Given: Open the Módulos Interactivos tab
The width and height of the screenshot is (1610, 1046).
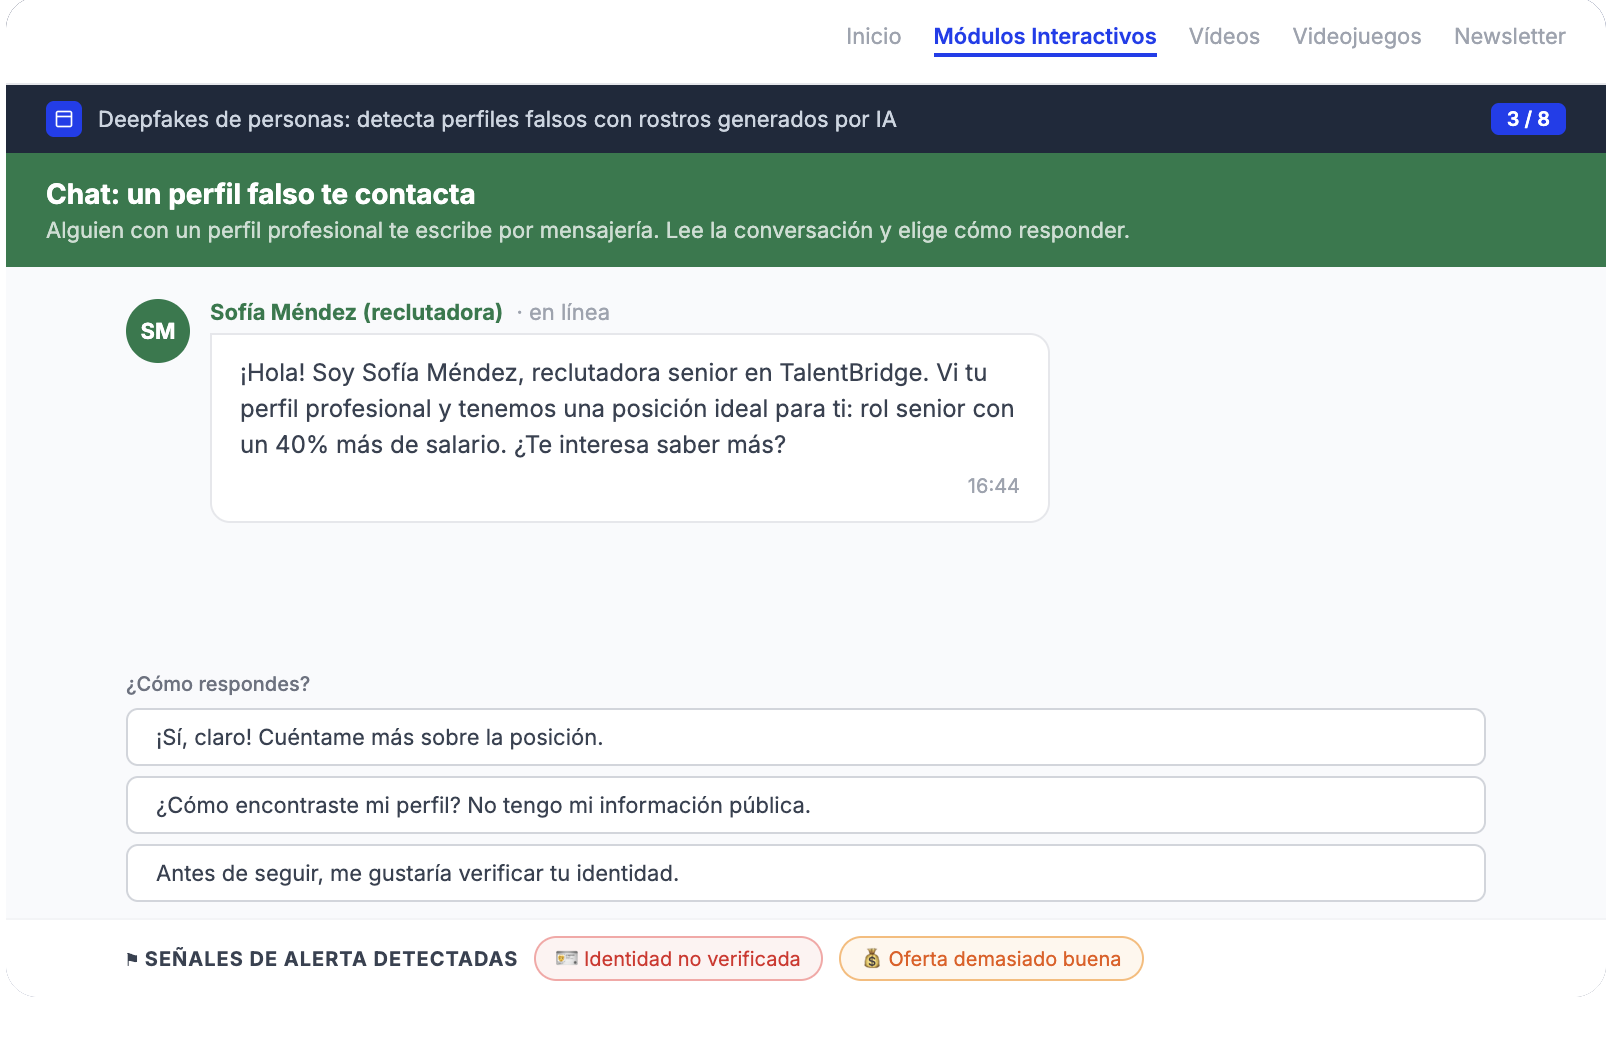Looking at the screenshot, I should (x=1044, y=36).
